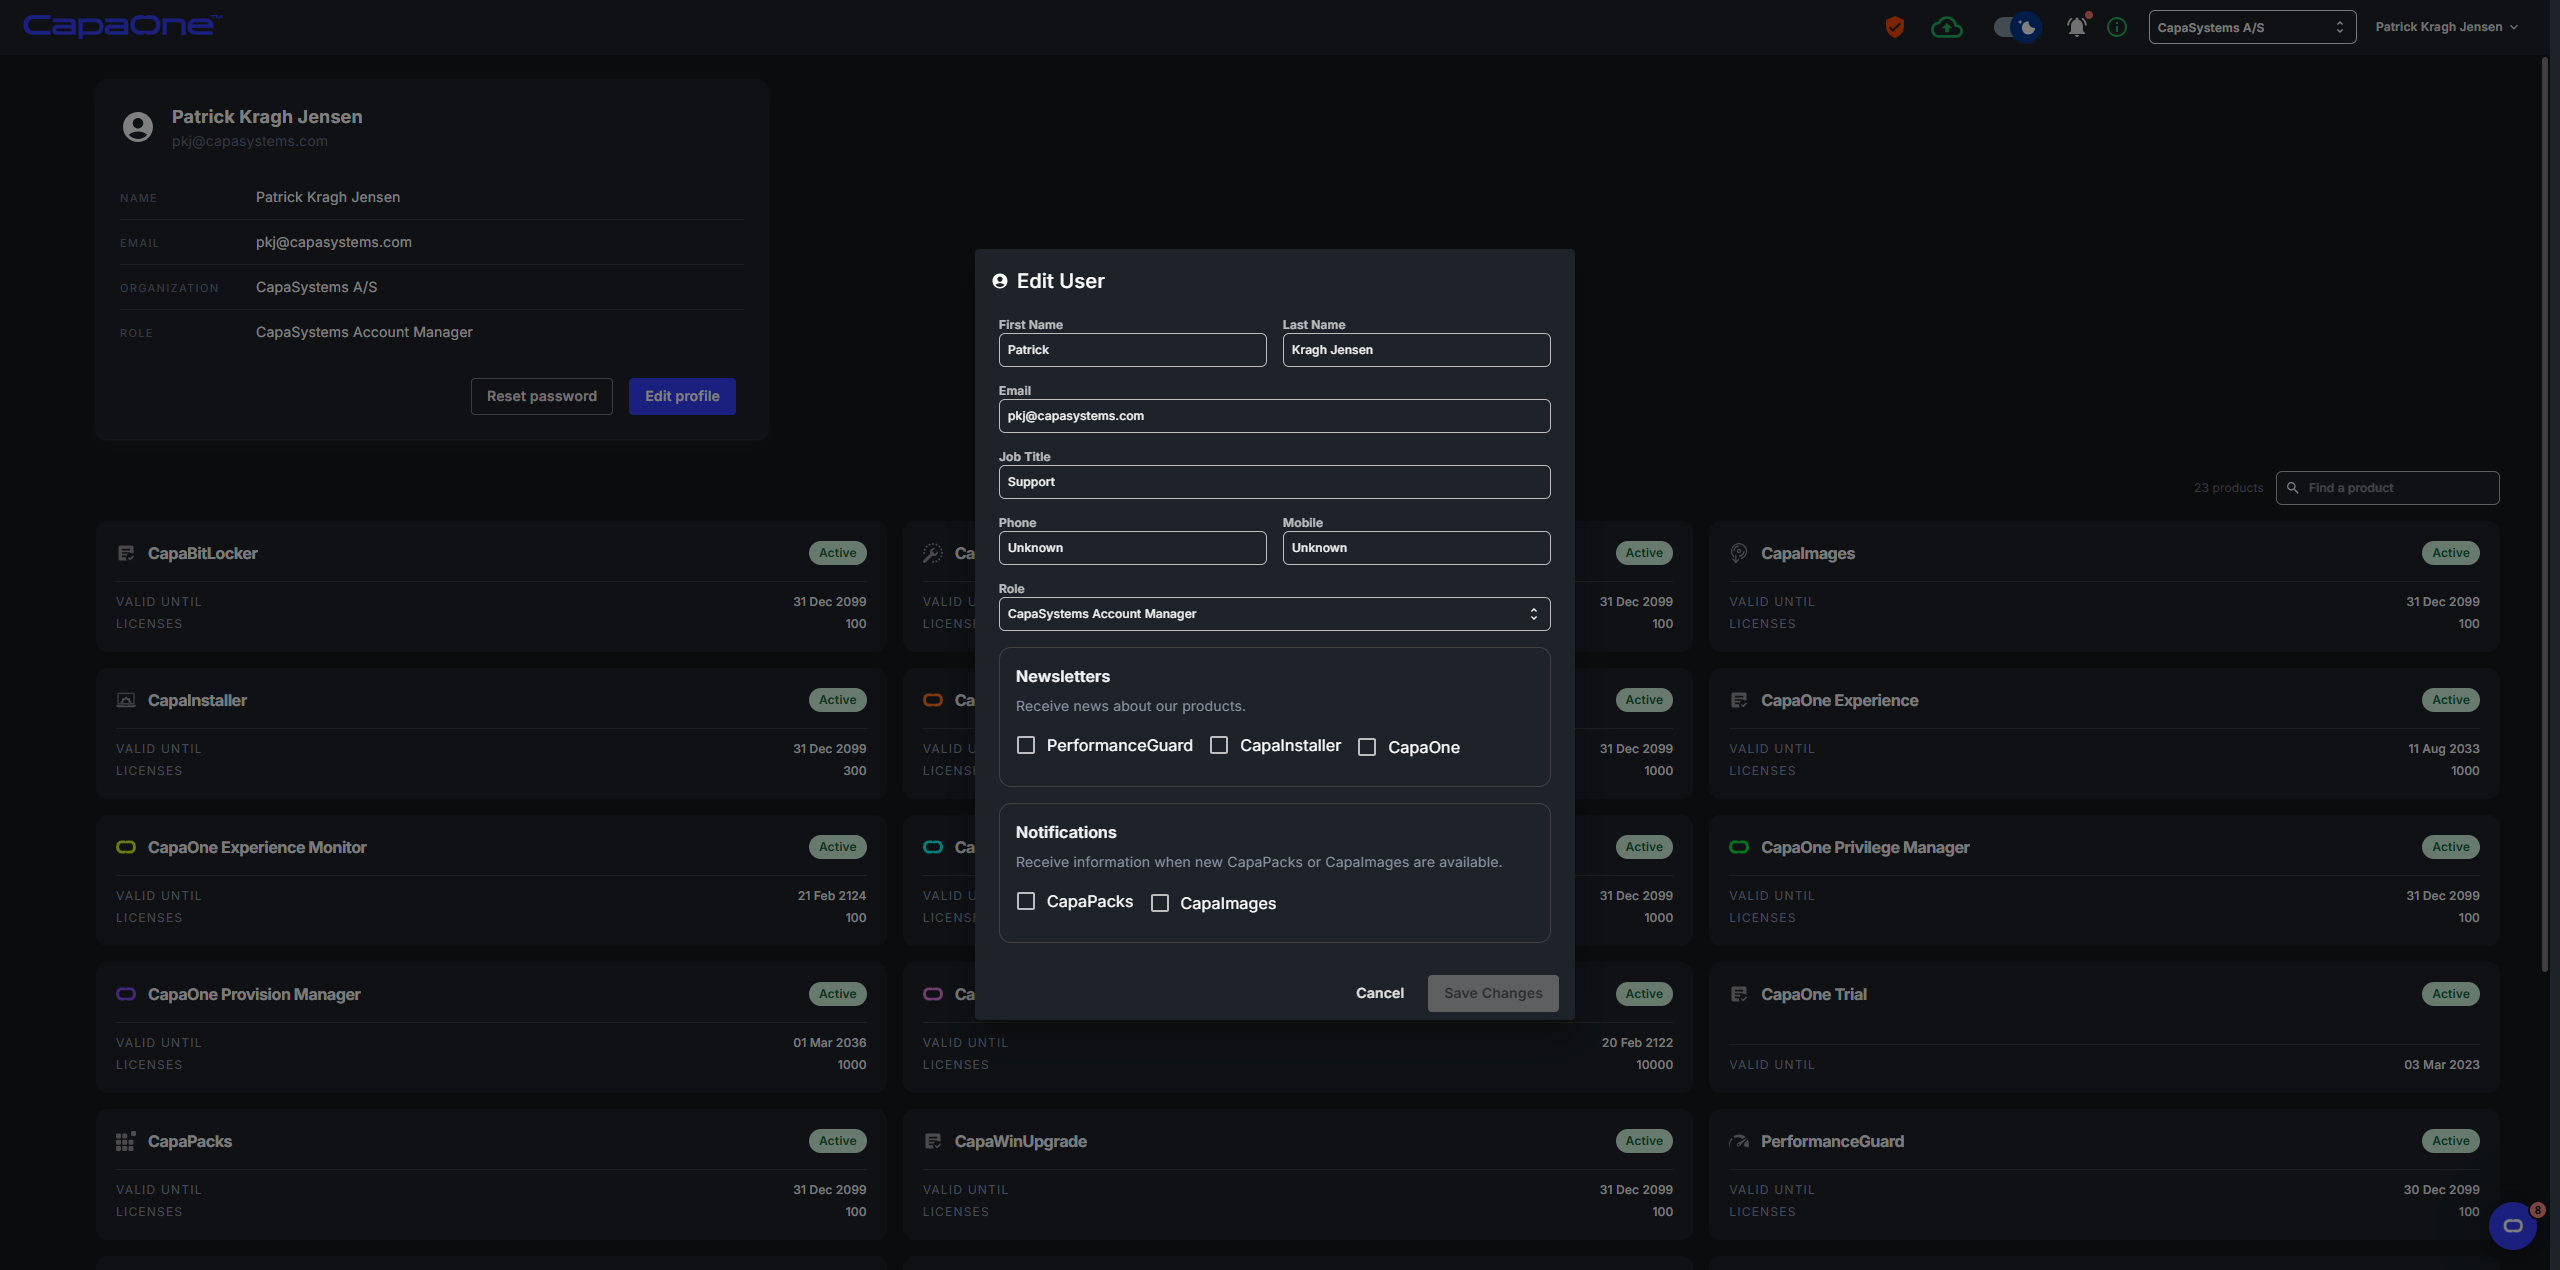2560x1270 pixels.
Task: Click the CapaWinUpgrade product icon
Action: pos(933,1141)
